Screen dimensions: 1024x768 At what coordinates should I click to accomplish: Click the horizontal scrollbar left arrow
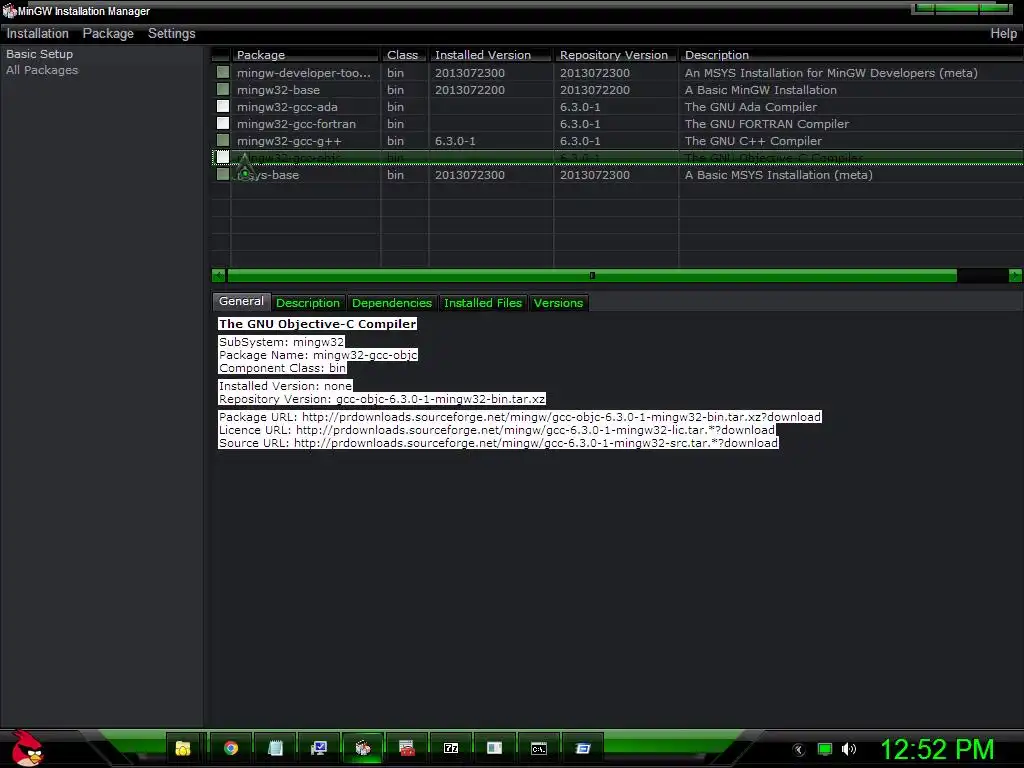[x=219, y=276]
